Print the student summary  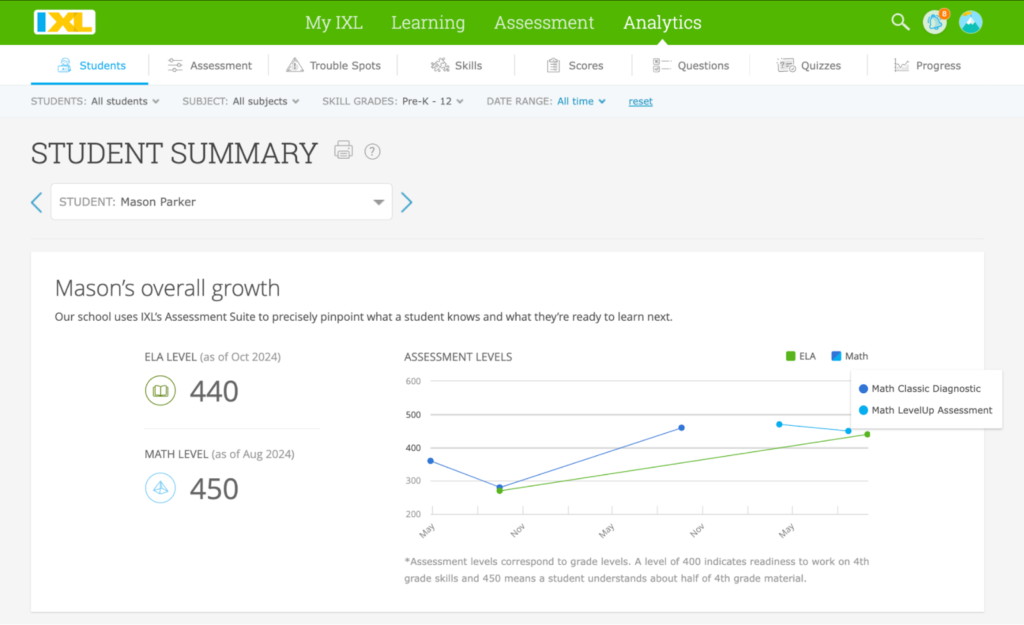(x=344, y=150)
